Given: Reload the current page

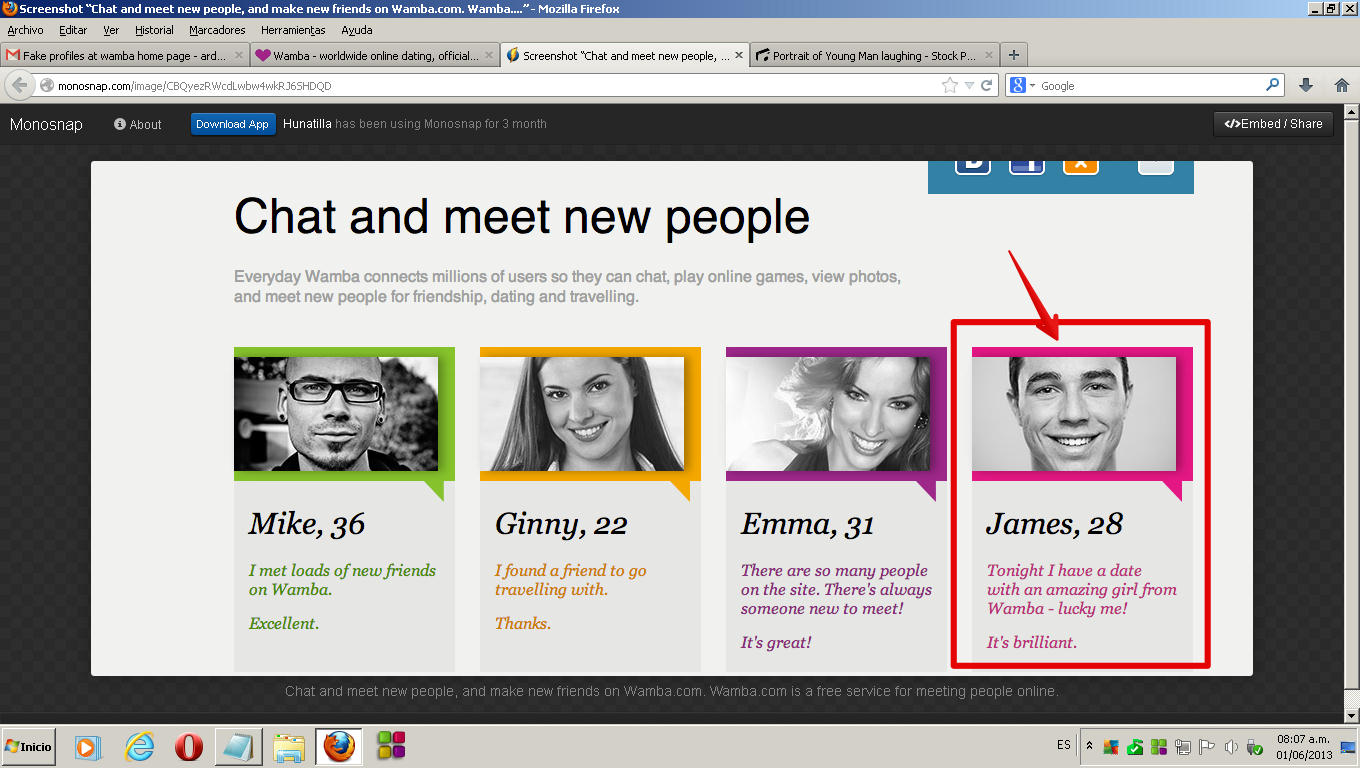Looking at the screenshot, I should (987, 86).
